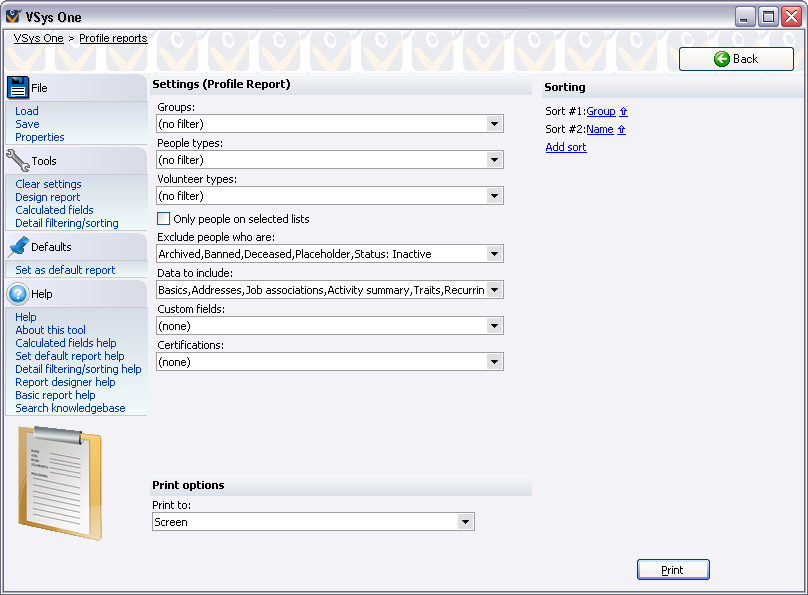Click the Defaults pushpin icon

pyautogui.click(x=18, y=247)
